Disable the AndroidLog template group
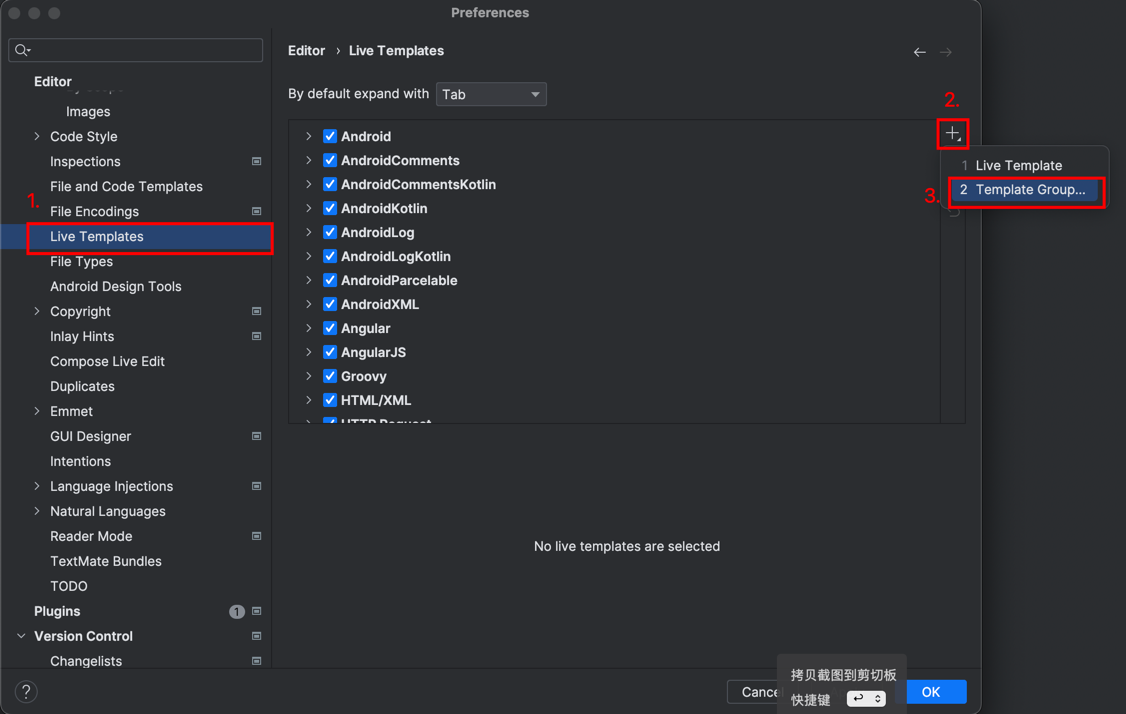This screenshot has height=714, width=1126. pyautogui.click(x=330, y=232)
